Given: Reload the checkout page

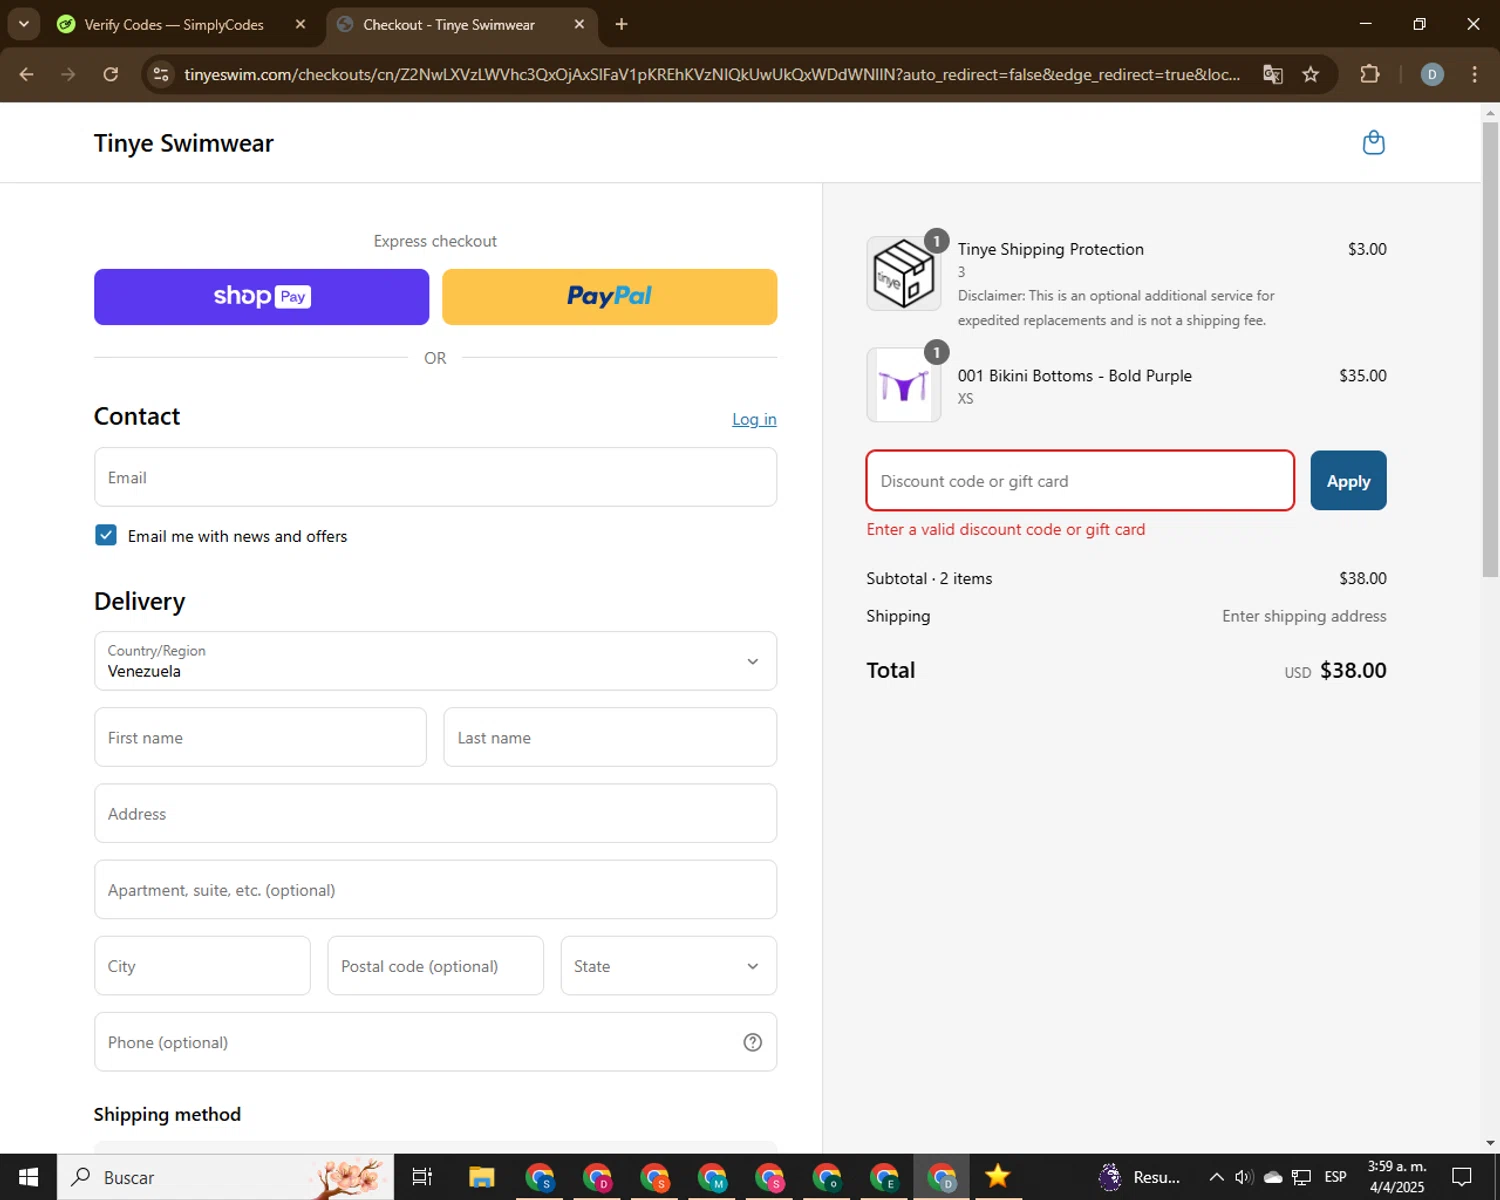Looking at the screenshot, I should (x=111, y=74).
